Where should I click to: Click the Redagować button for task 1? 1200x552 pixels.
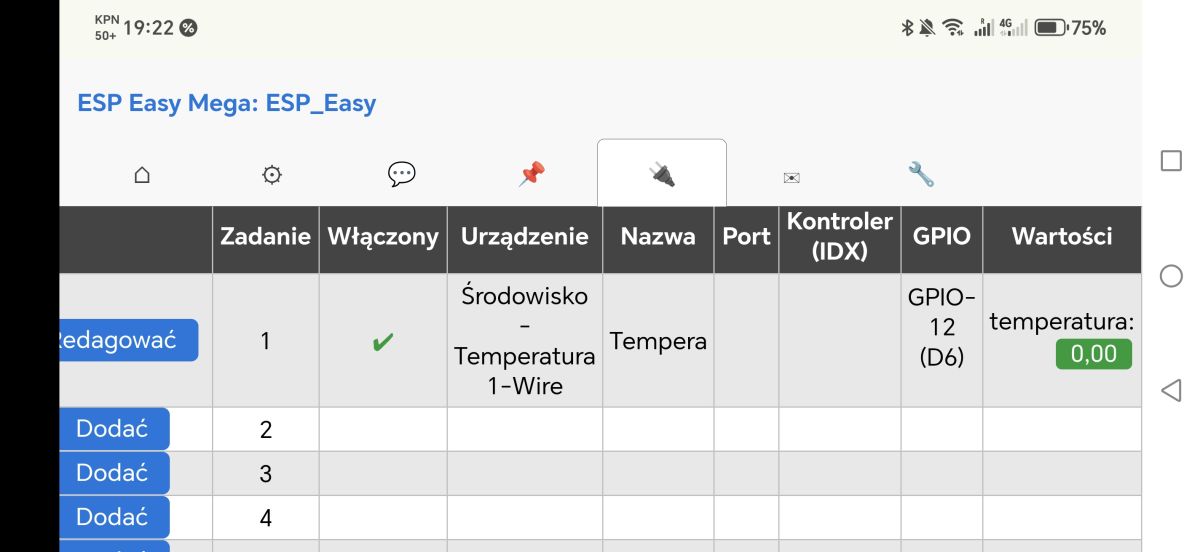click(x=129, y=340)
